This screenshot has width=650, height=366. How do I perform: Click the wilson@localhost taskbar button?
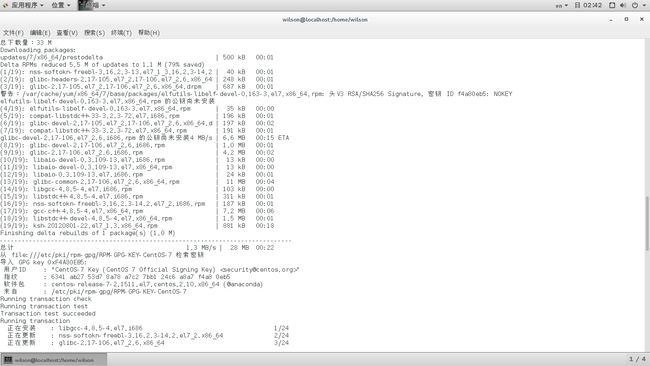point(53,360)
